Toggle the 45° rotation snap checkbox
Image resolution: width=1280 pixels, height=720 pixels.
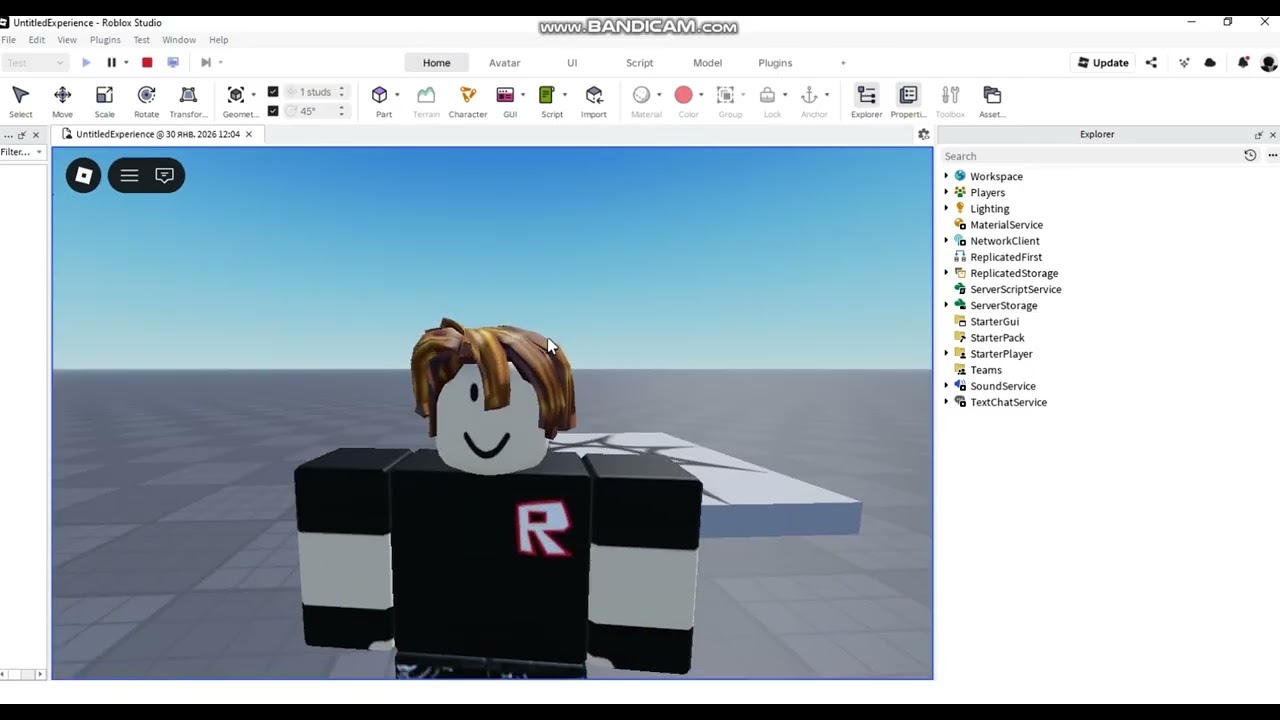(x=273, y=111)
